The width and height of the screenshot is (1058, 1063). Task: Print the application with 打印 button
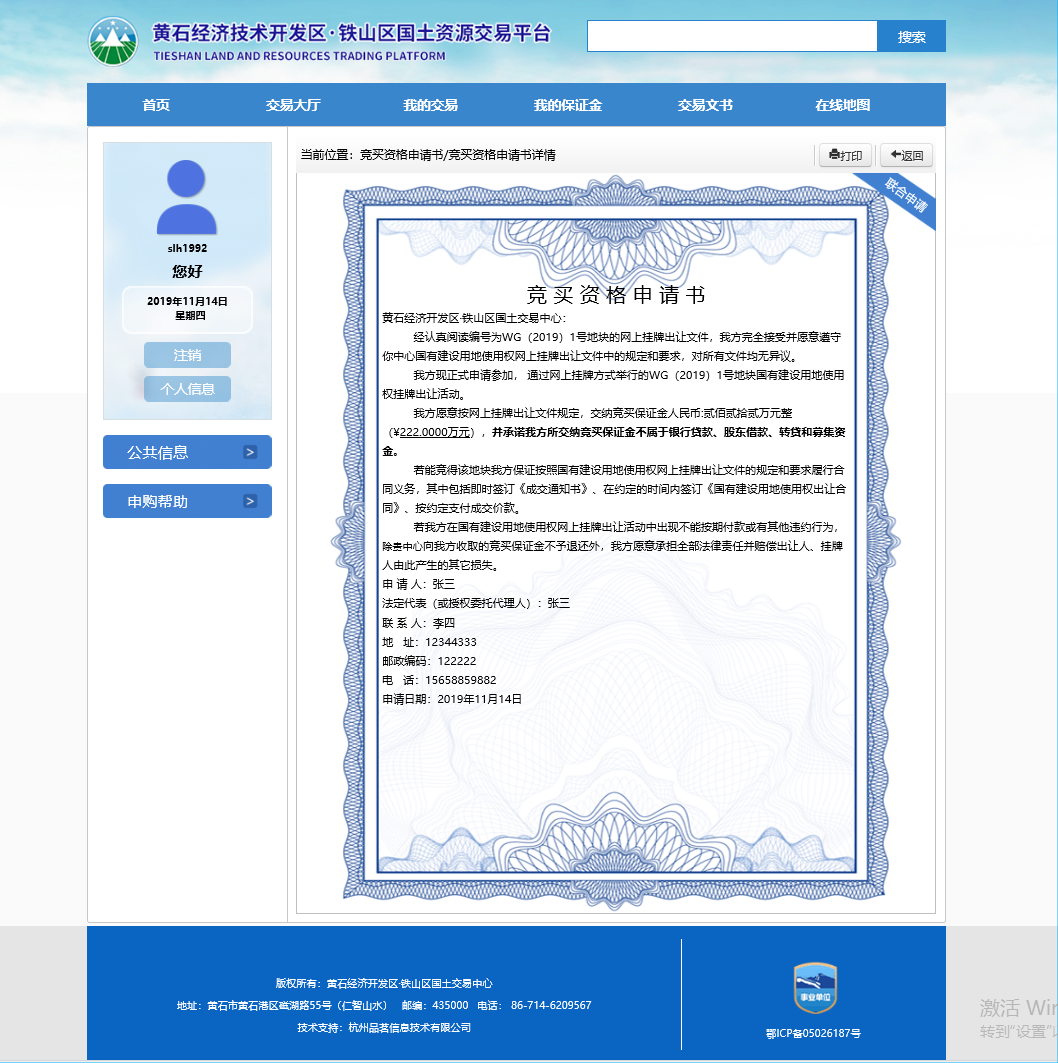846,155
